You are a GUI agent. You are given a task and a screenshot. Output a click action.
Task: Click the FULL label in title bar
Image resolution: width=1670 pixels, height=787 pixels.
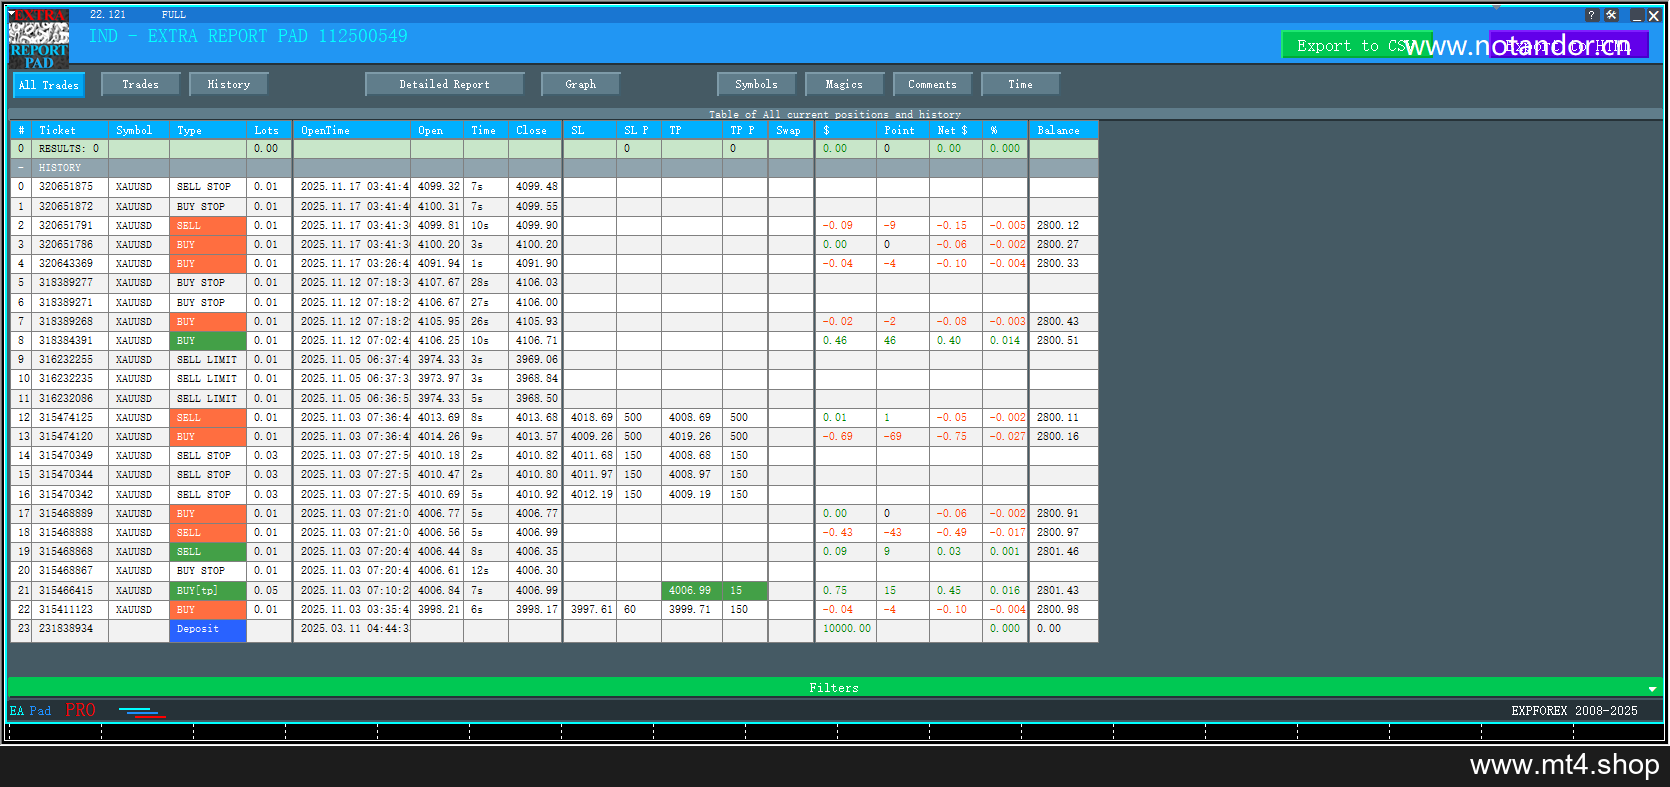coord(174,15)
